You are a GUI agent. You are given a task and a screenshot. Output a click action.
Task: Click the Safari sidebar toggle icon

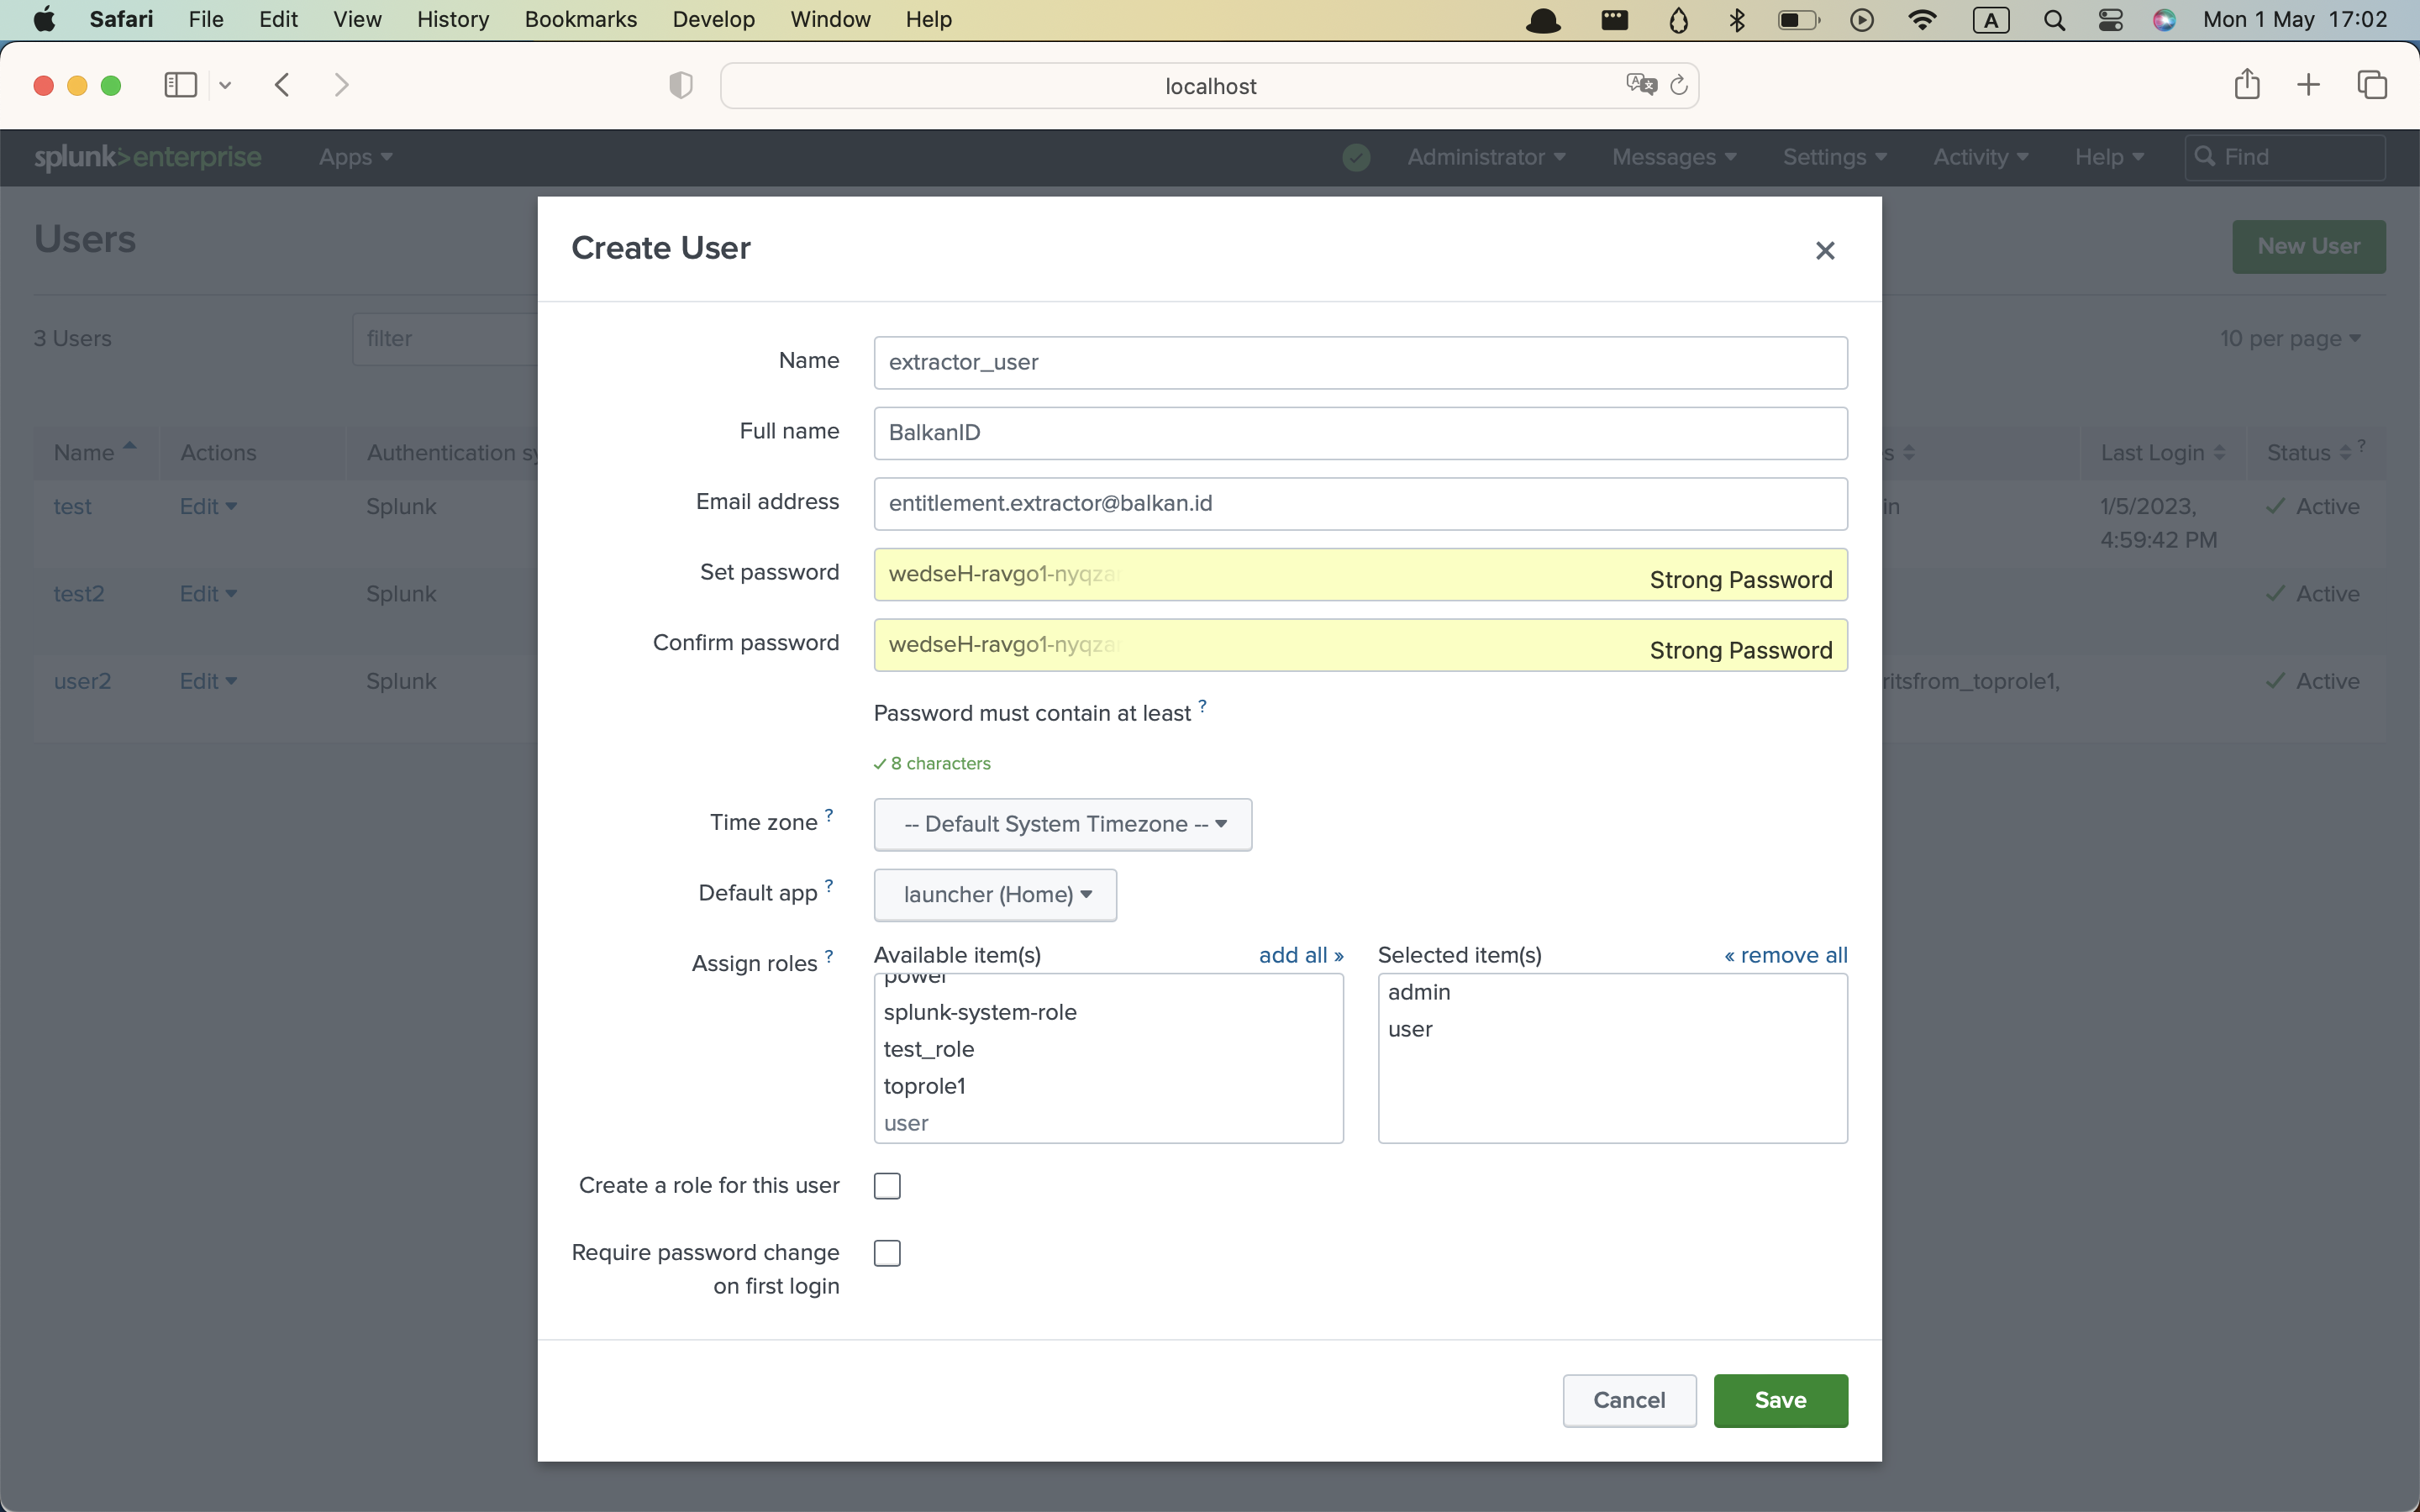click(180, 85)
